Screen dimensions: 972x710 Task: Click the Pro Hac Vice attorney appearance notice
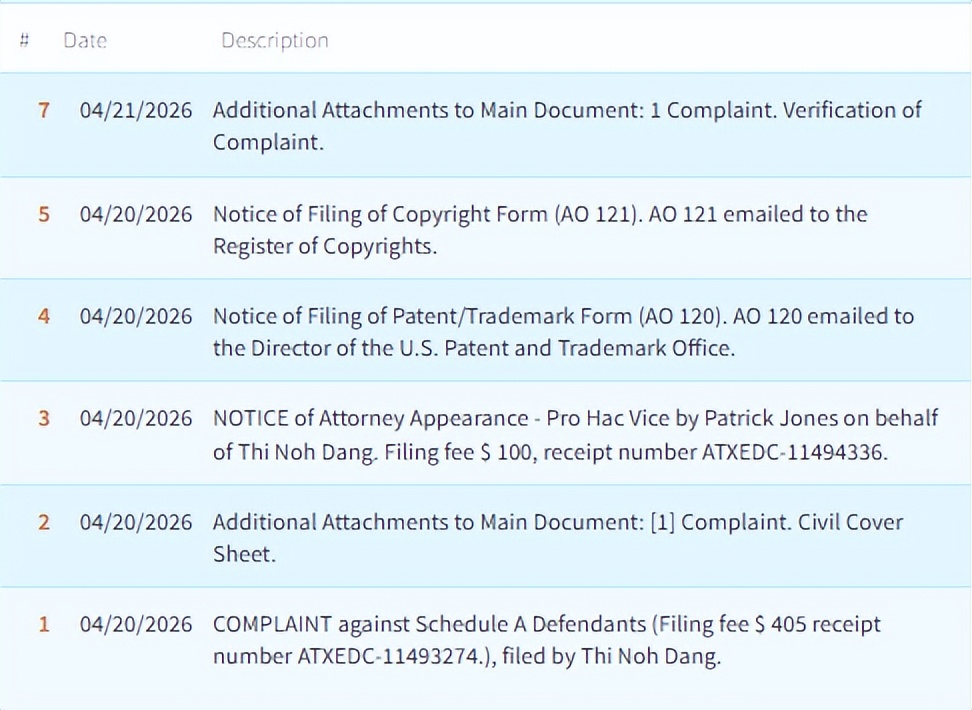(x=575, y=434)
